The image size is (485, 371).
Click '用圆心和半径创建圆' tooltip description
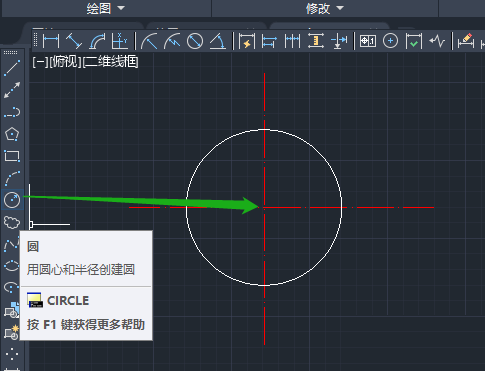pos(81,269)
